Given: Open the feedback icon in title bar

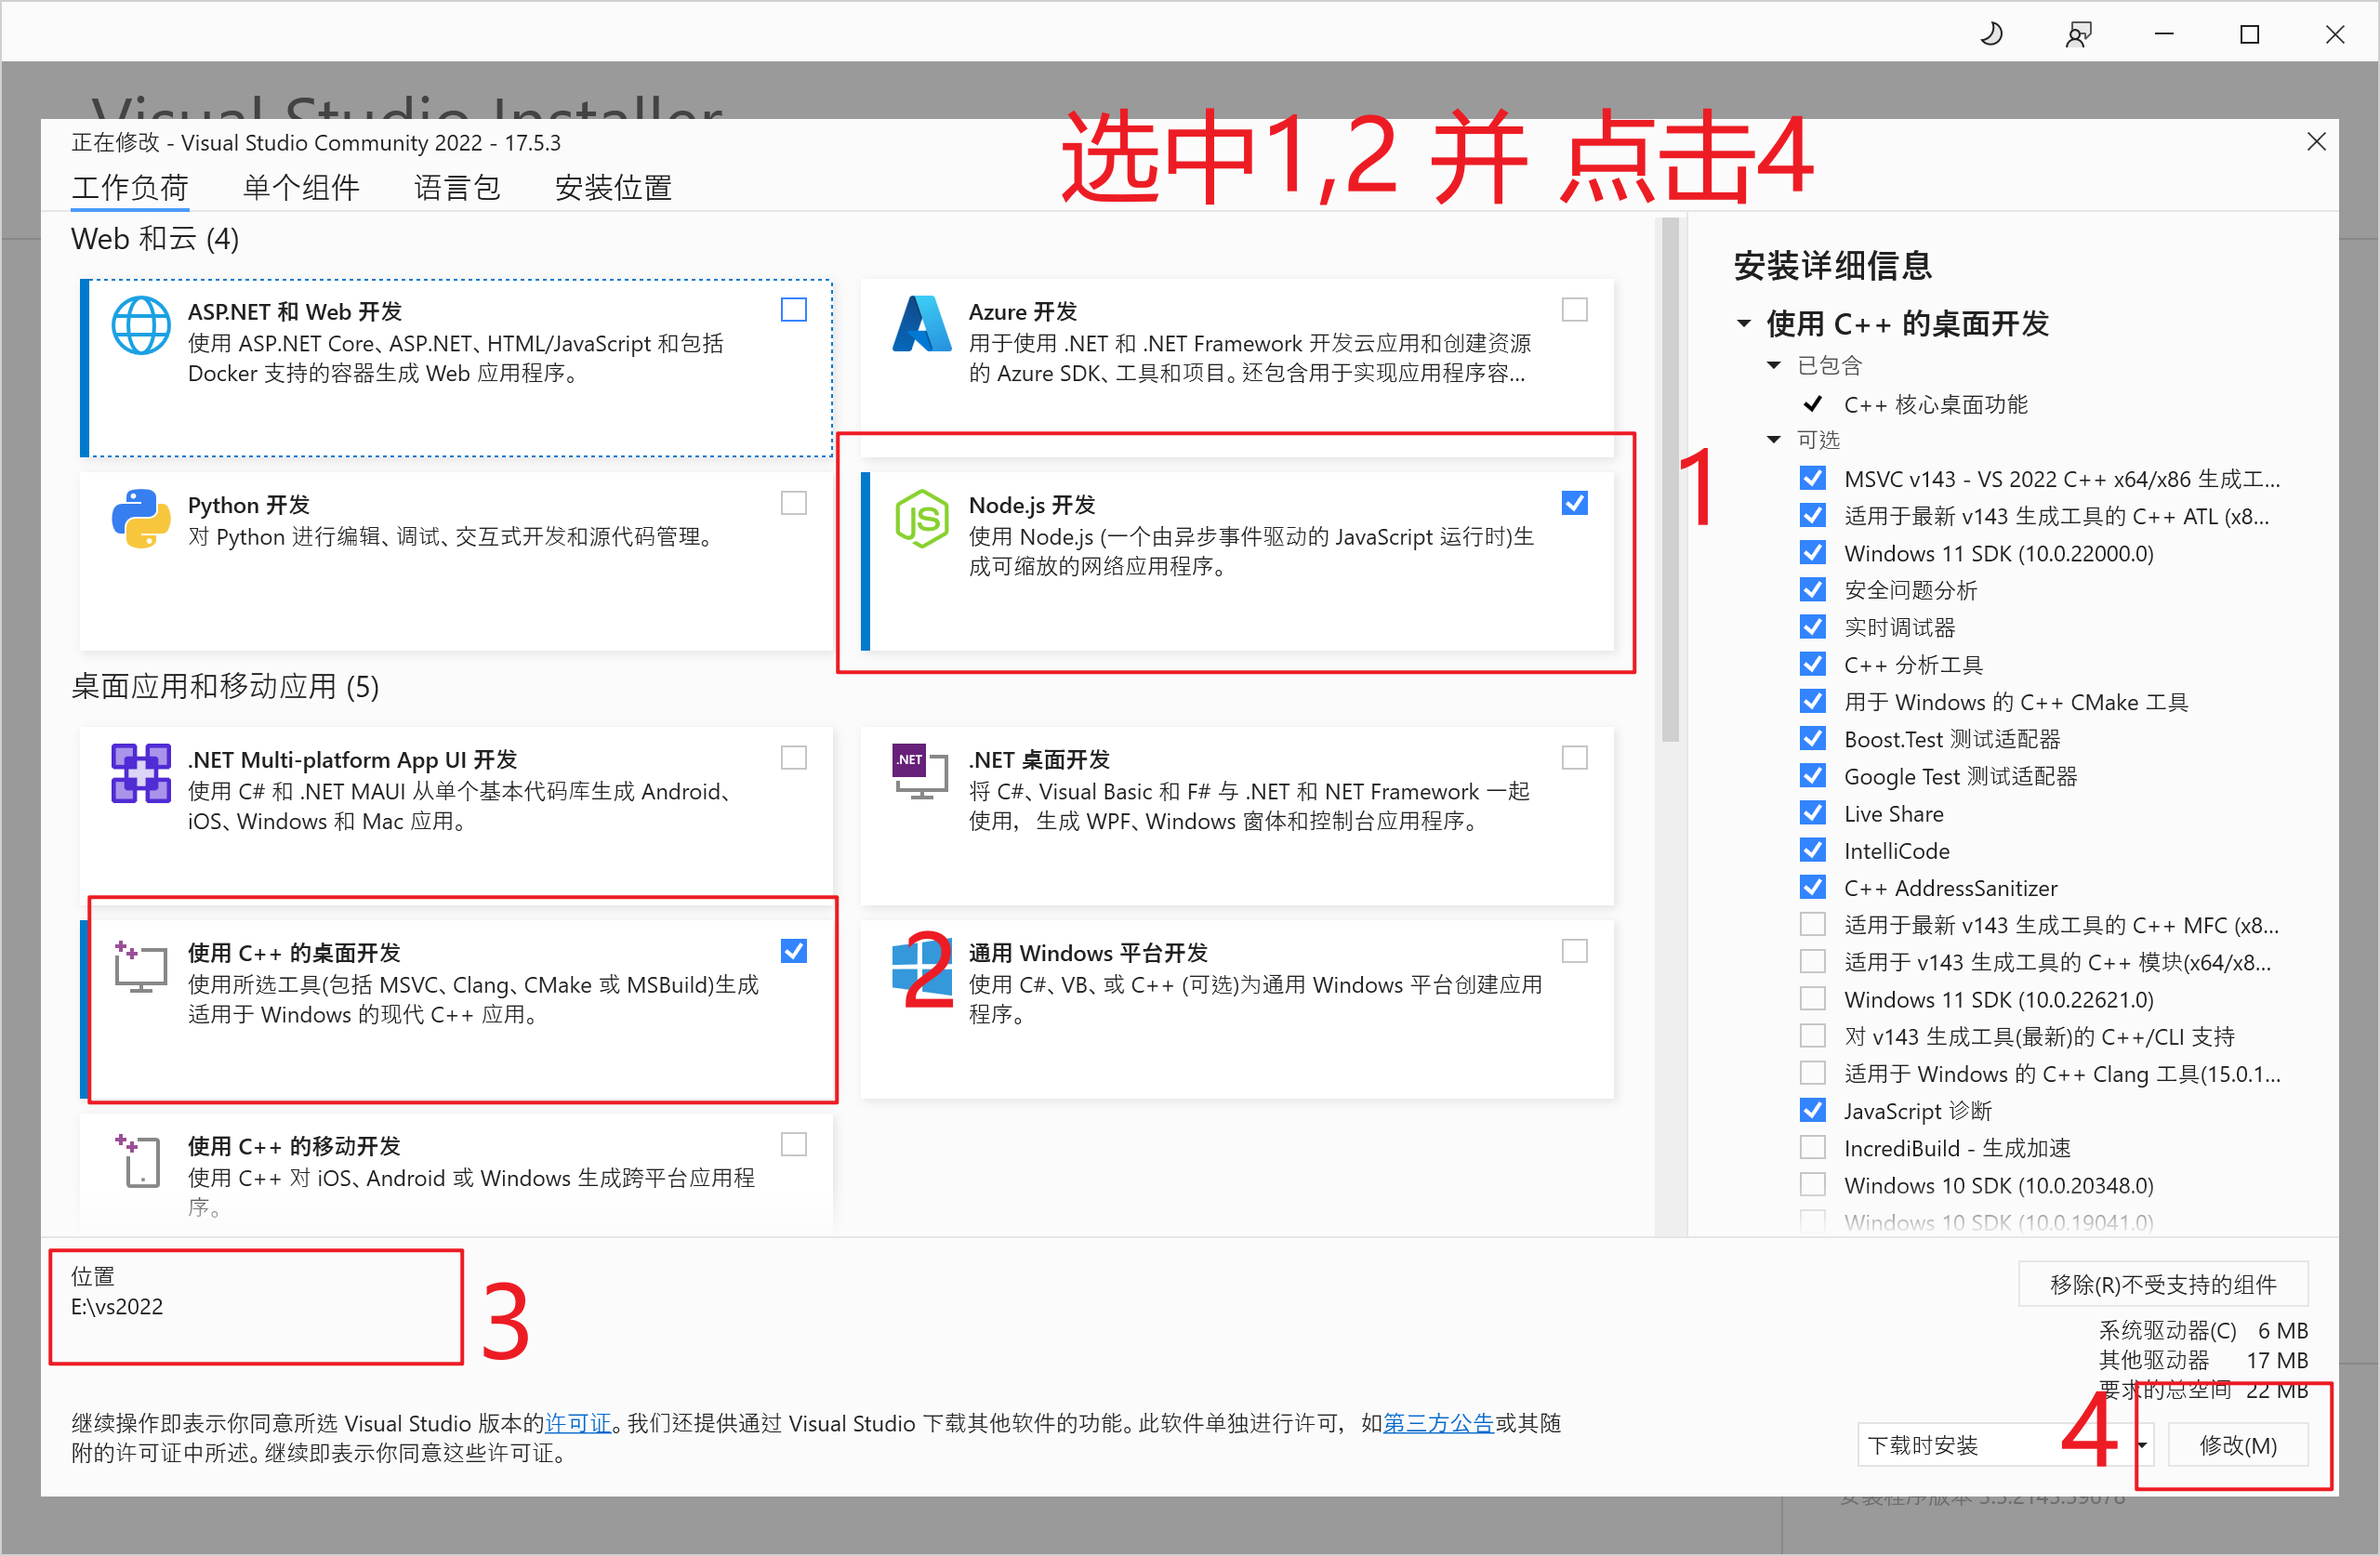Looking at the screenshot, I should (2078, 34).
